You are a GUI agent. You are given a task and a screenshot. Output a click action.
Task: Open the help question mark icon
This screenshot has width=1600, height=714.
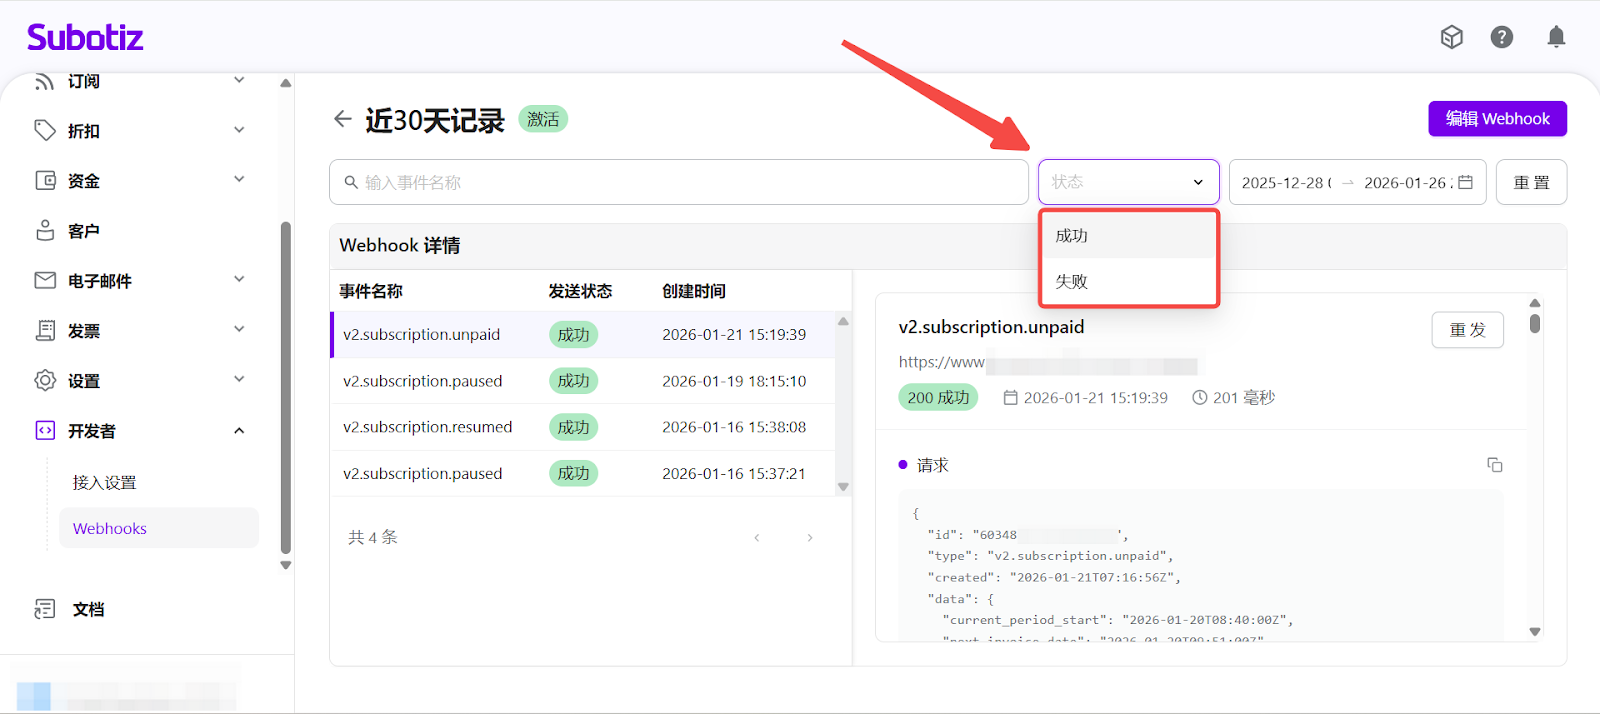click(x=1501, y=38)
